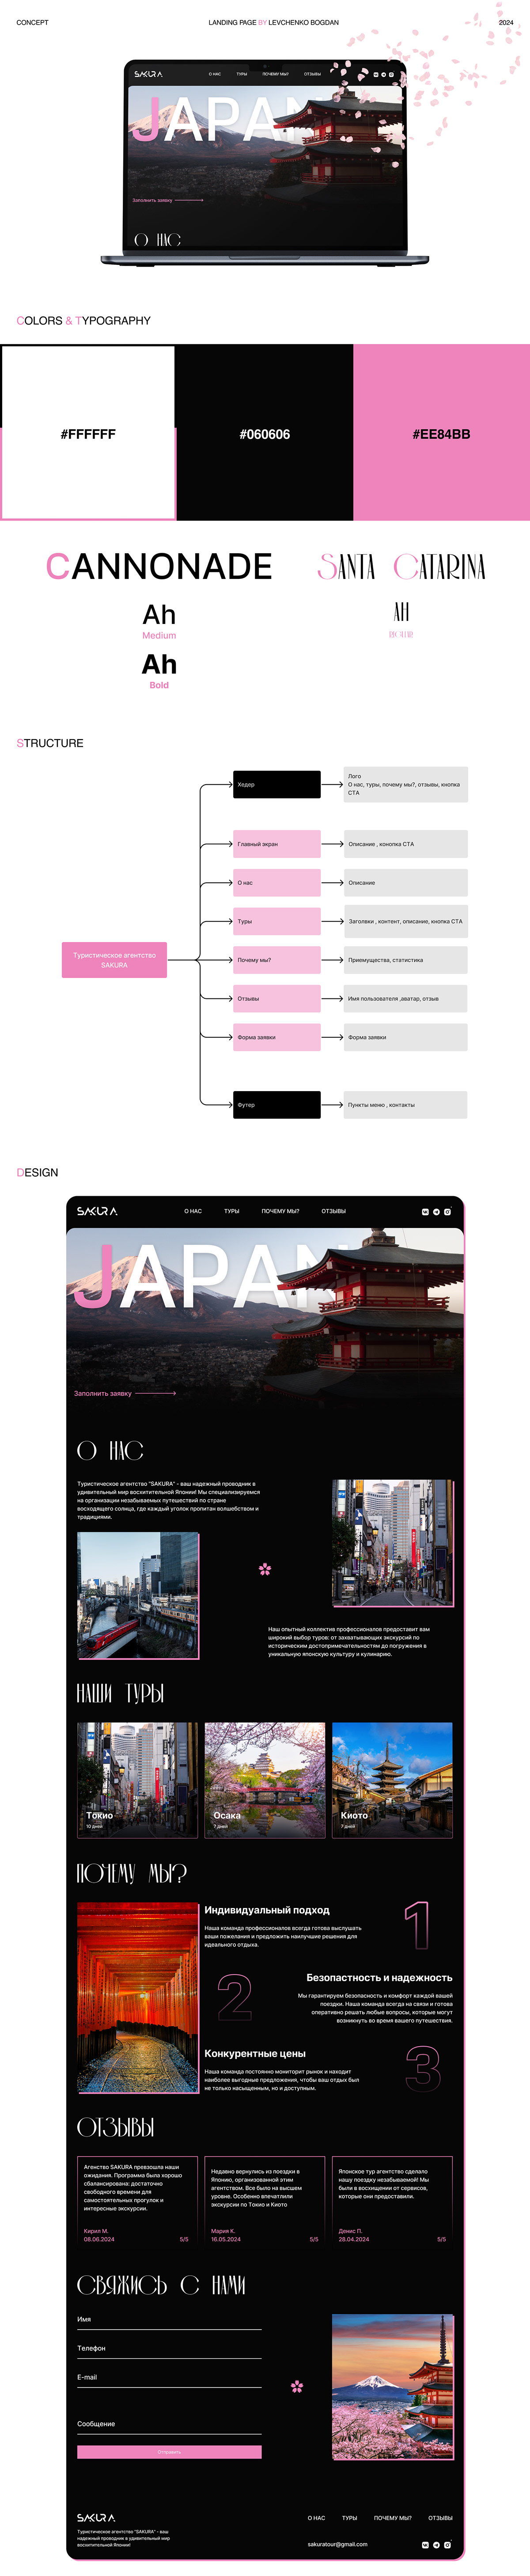The width and height of the screenshot is (530, 2576).
Task: Open ТУРЫ in the design header menu
Action: coord(232,1211)
